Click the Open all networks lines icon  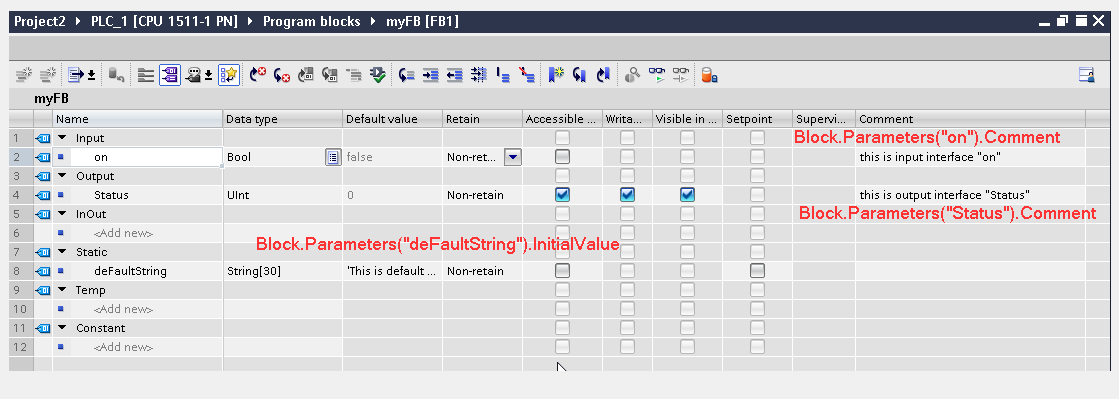[x=146, y=74]
